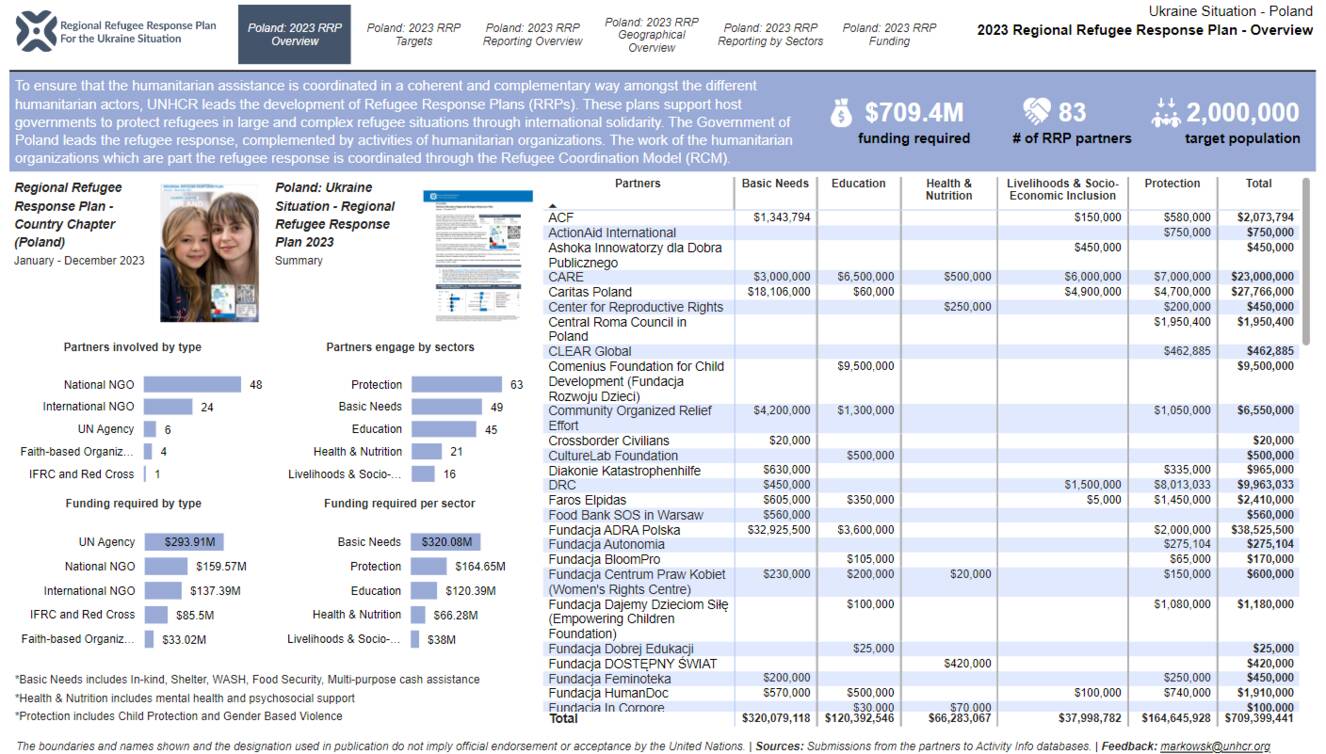The width and height of the screenshot is (1326, 754).
Task: Open 2023 RRP Reporting by Sectors tab
Action: 770,34
